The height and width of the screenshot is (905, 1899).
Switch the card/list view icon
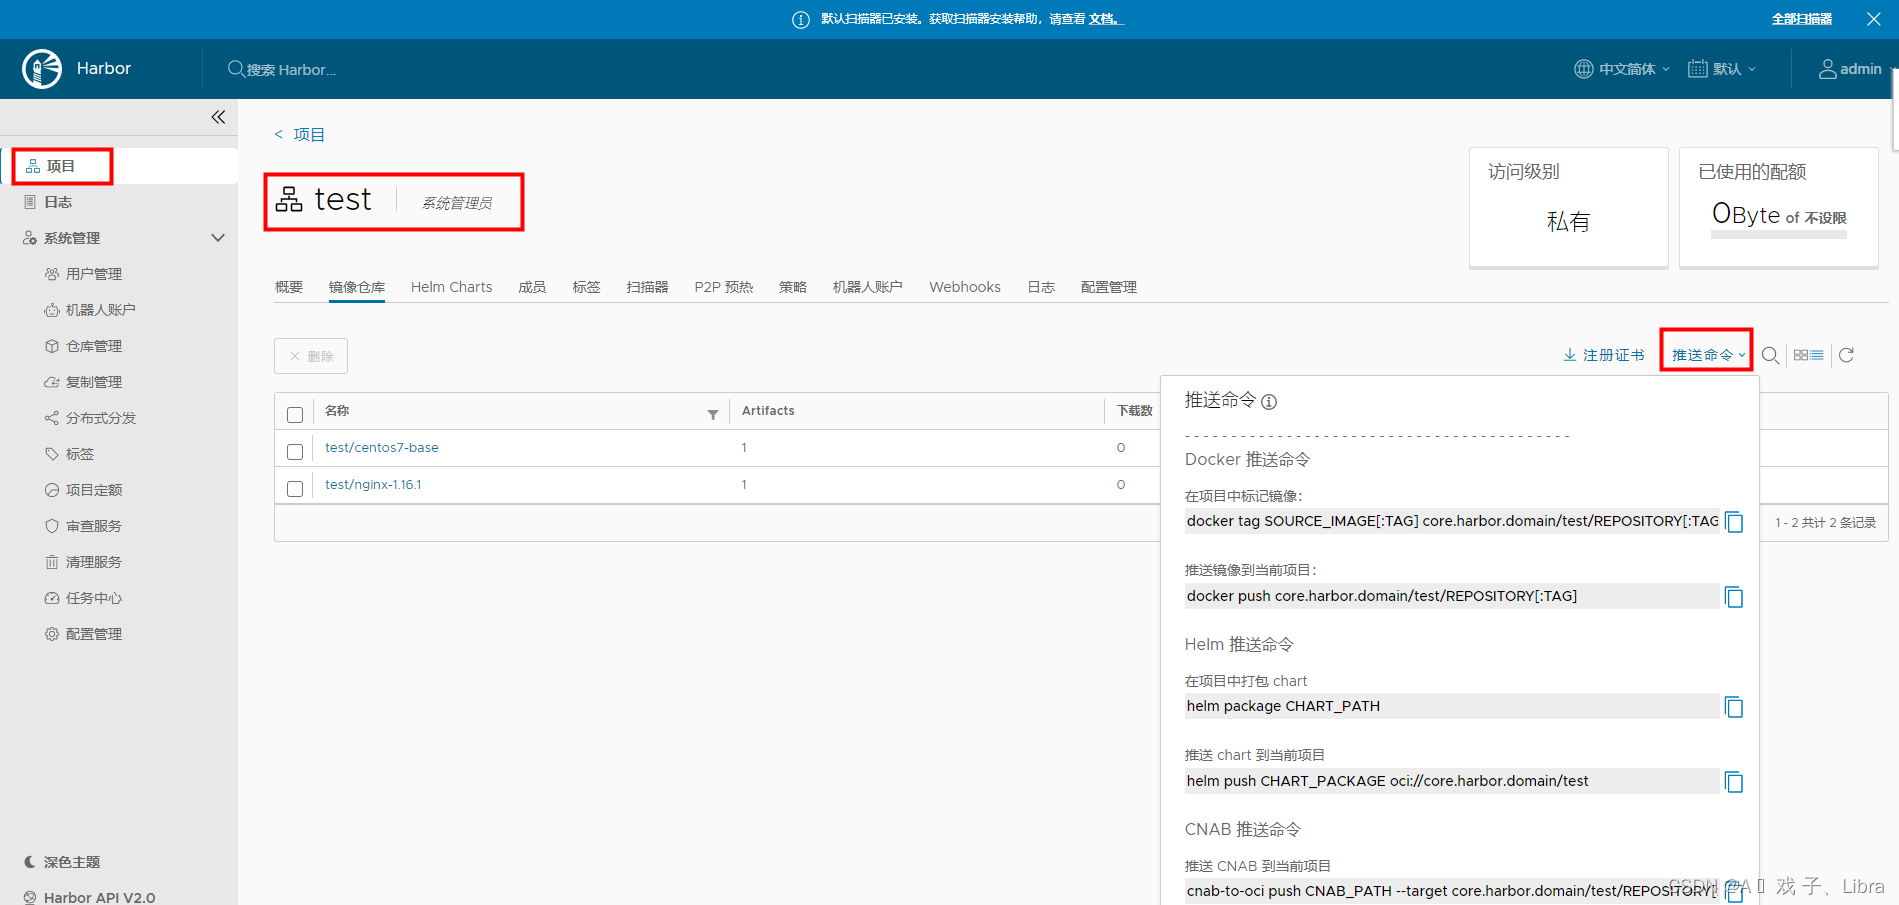[x=1808, y=355]
